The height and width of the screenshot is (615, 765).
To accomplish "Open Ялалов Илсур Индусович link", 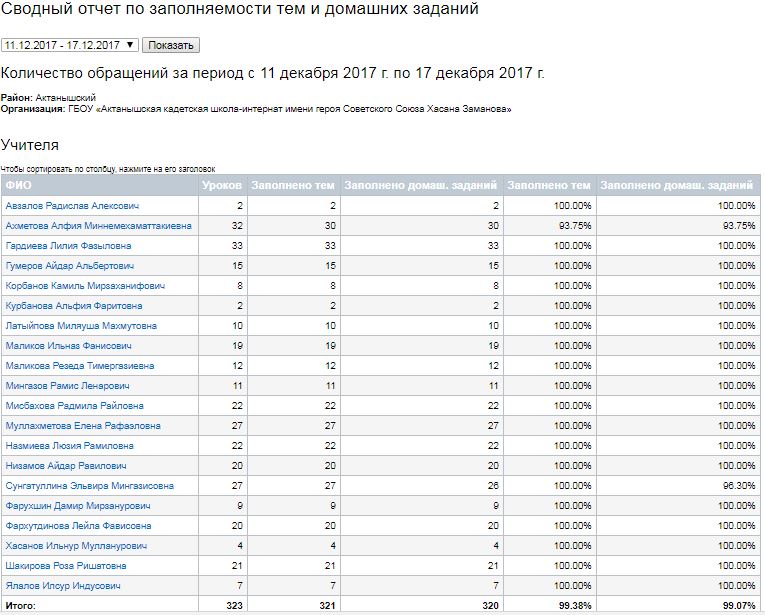I will click(x=63, y=585).
